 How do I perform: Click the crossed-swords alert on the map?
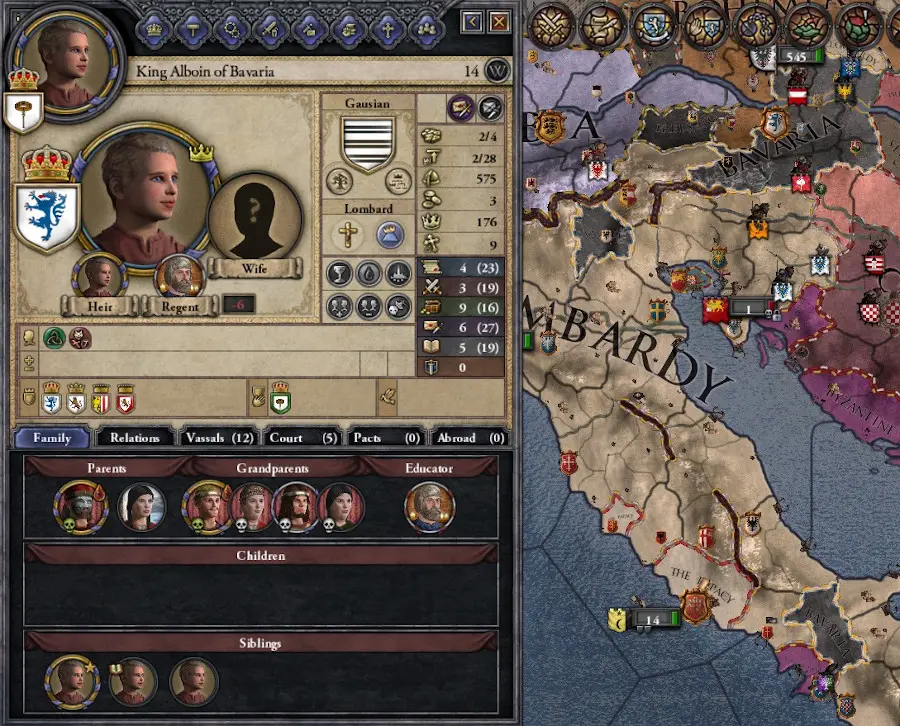[x=552, y=25]
